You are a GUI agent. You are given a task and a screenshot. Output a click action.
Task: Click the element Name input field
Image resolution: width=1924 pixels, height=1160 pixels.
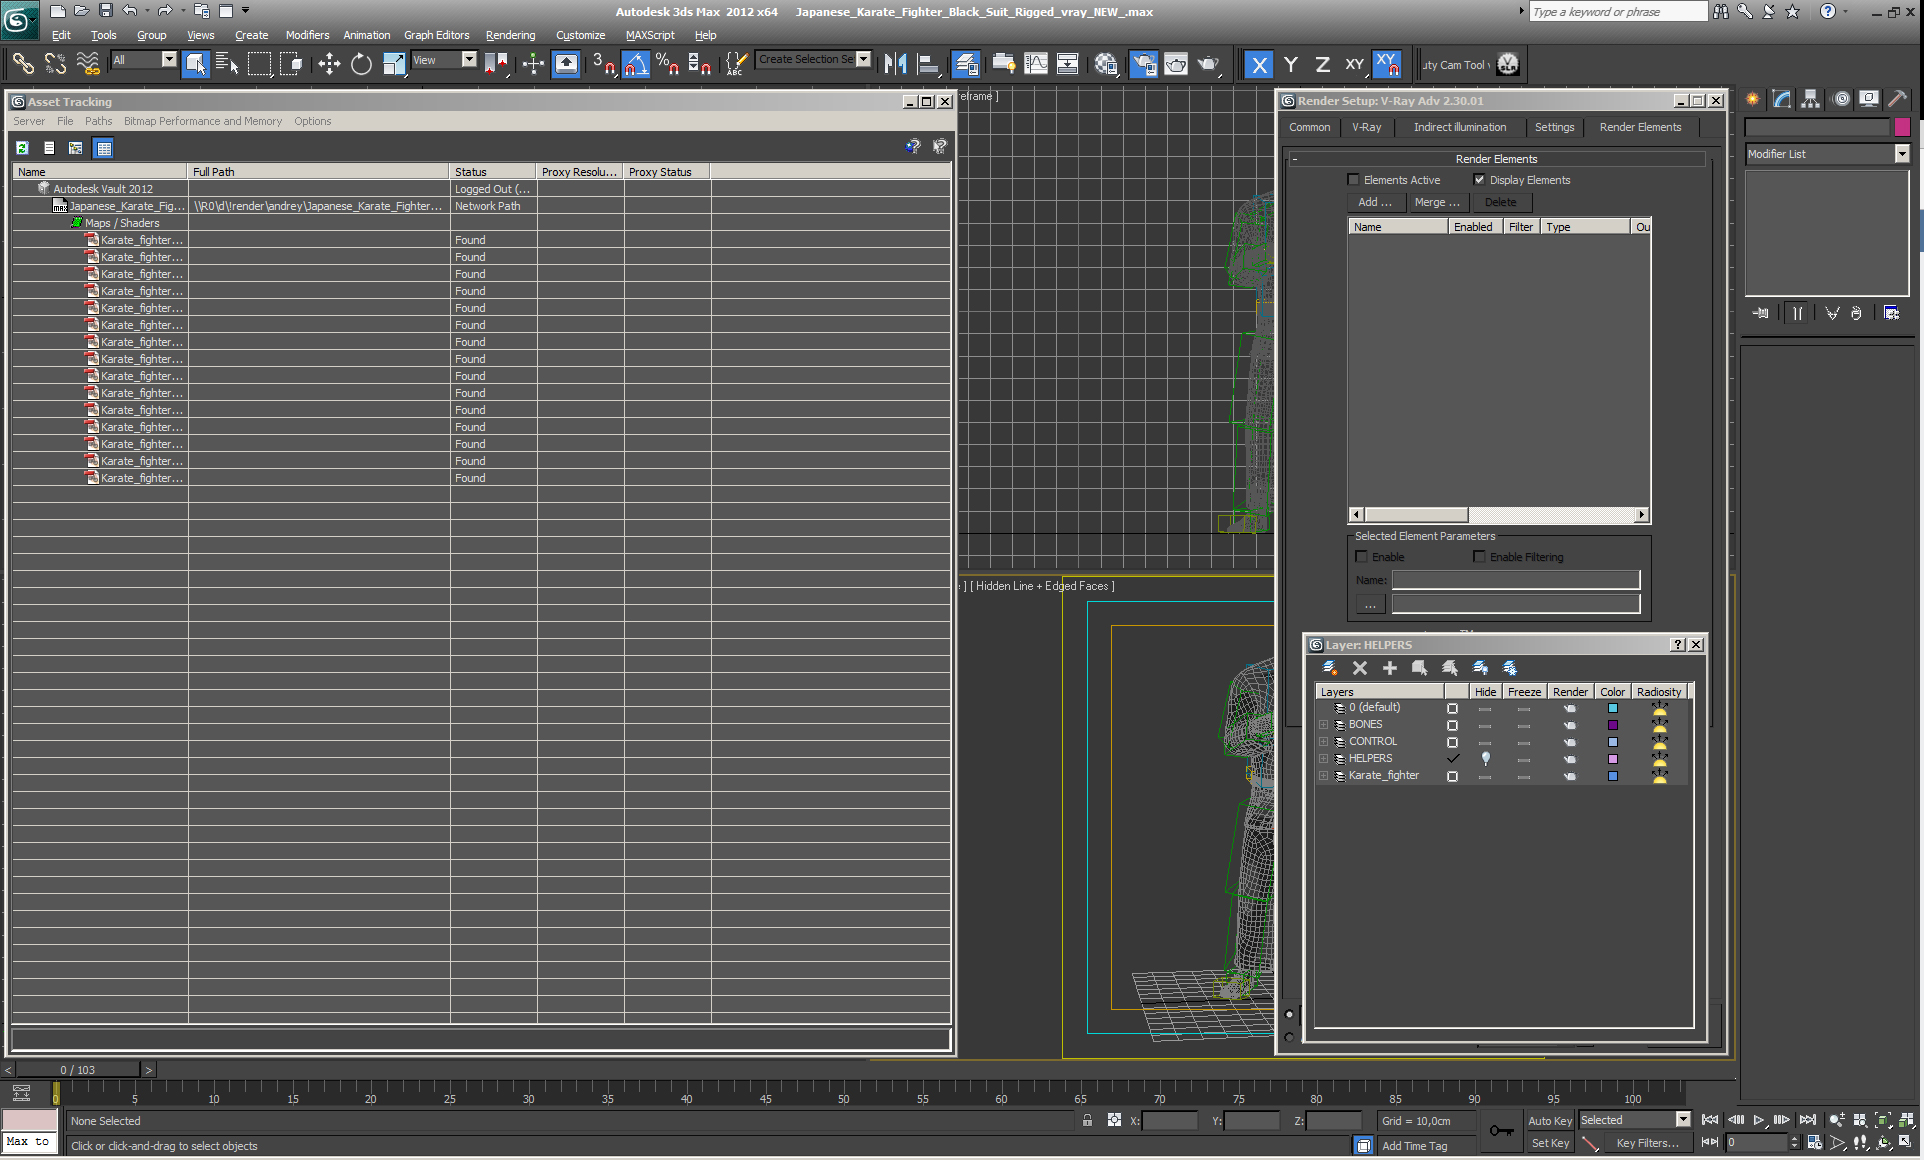[x=1516, y=580]
